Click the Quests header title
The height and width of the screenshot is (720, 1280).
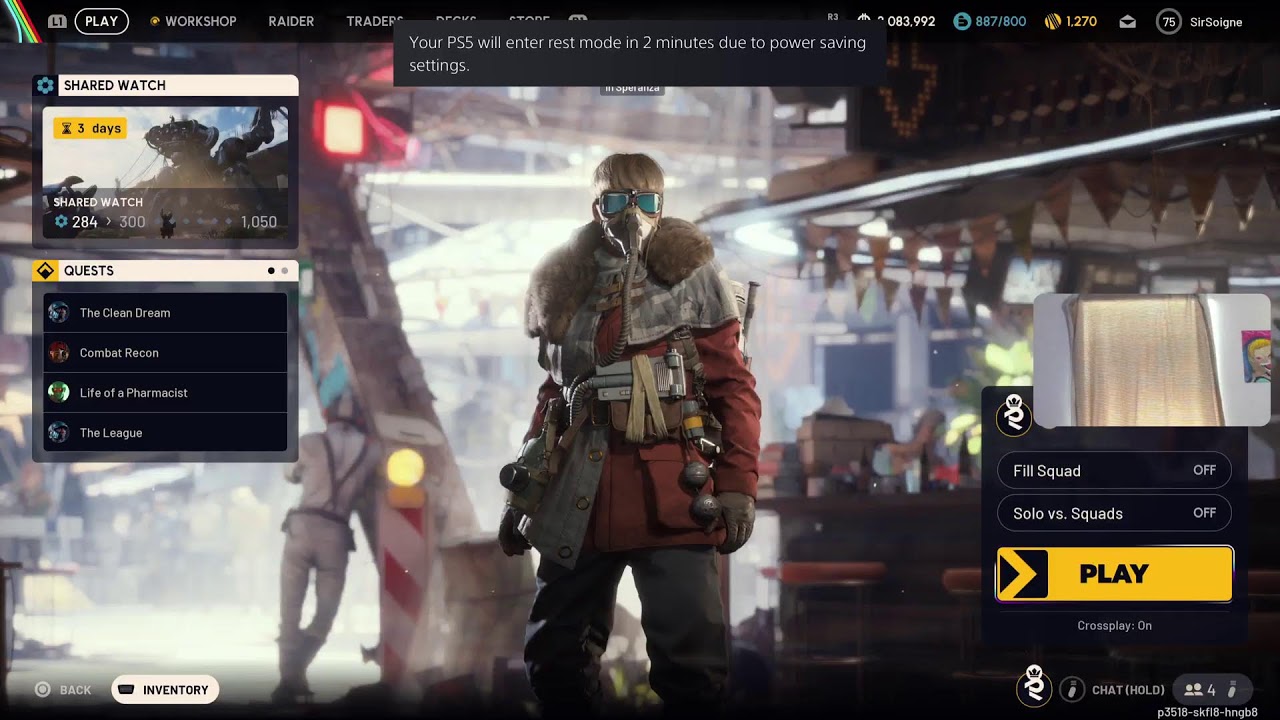click(89, 271)
